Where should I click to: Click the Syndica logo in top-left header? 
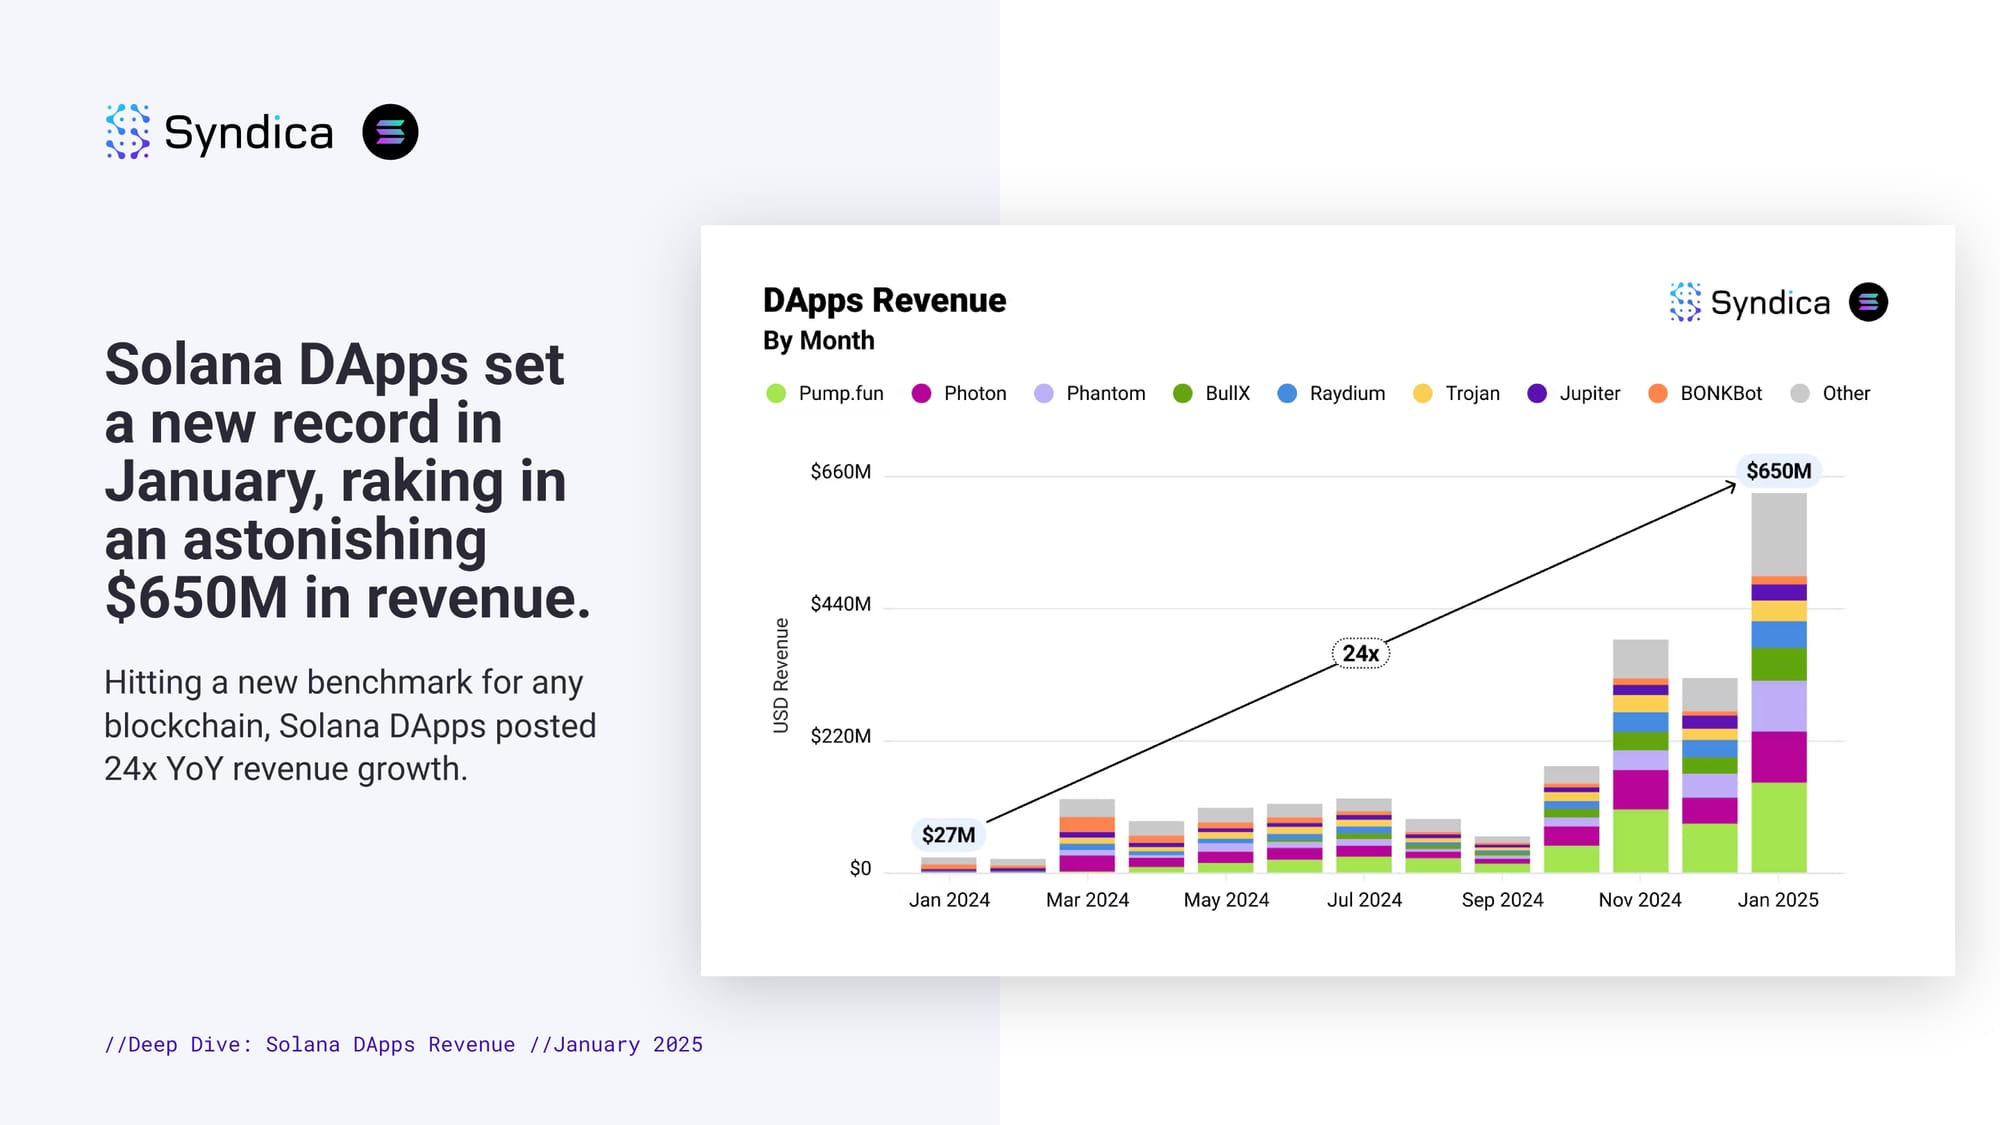click(220, 132)
